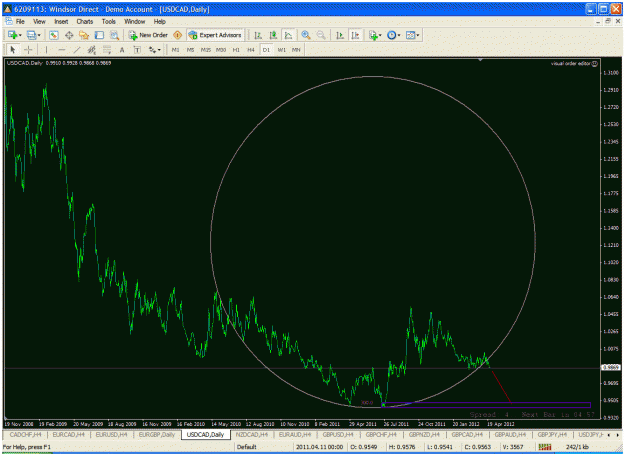Toggle chart Auto Scroll
This screenshot has width=625, height=454.
point(340,35)
